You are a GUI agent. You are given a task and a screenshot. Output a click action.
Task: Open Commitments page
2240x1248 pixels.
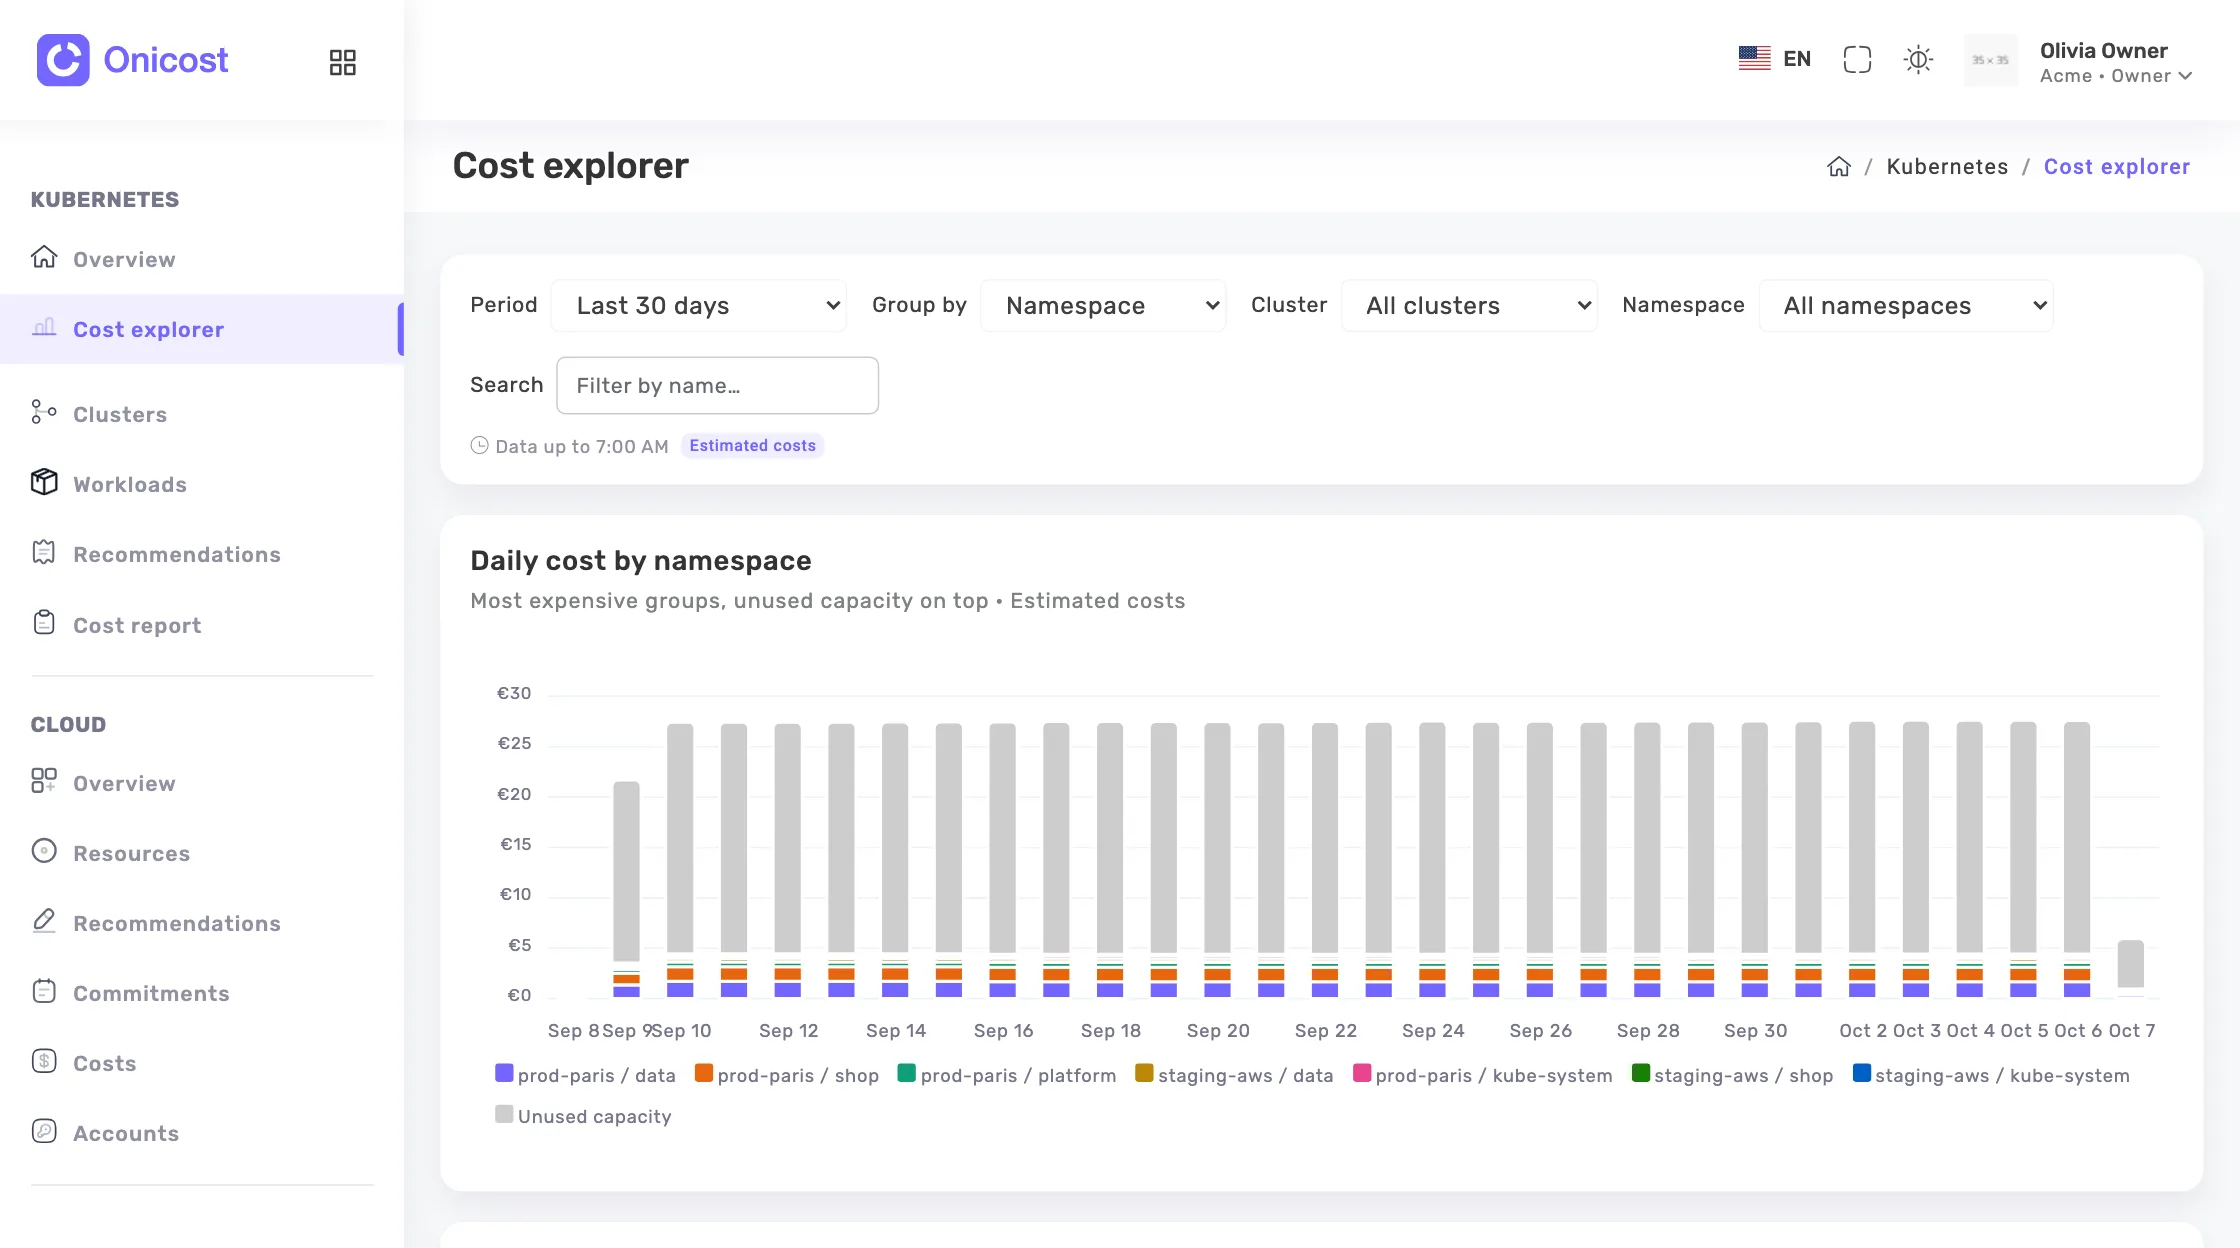tap(151, 994)
